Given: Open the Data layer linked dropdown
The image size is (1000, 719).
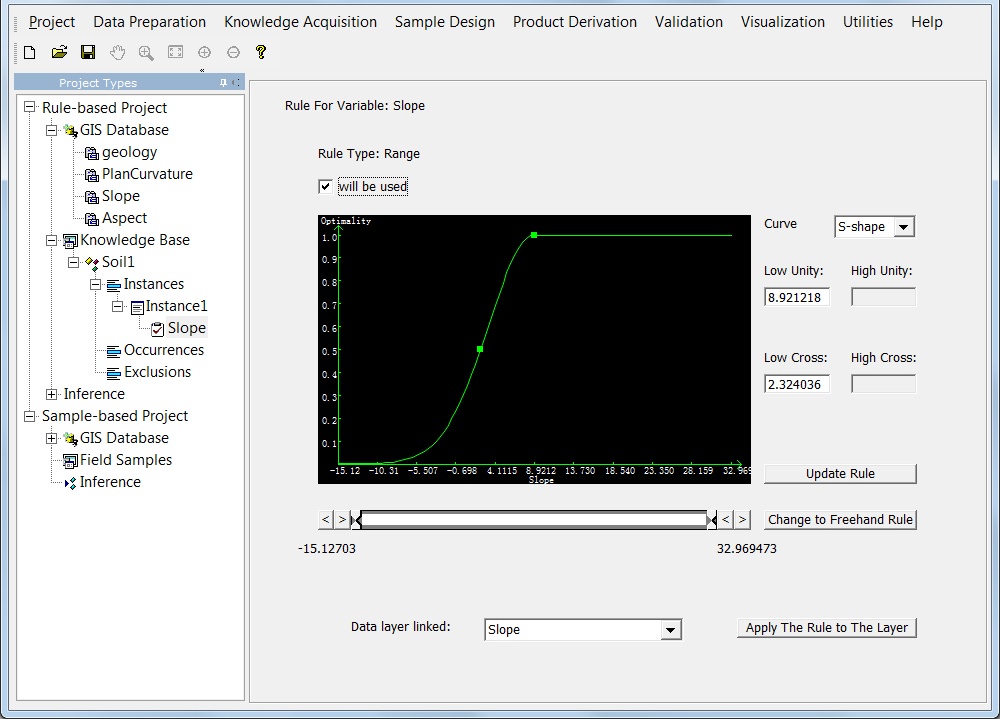Looking at the screenshot, I should pos(670,630).
